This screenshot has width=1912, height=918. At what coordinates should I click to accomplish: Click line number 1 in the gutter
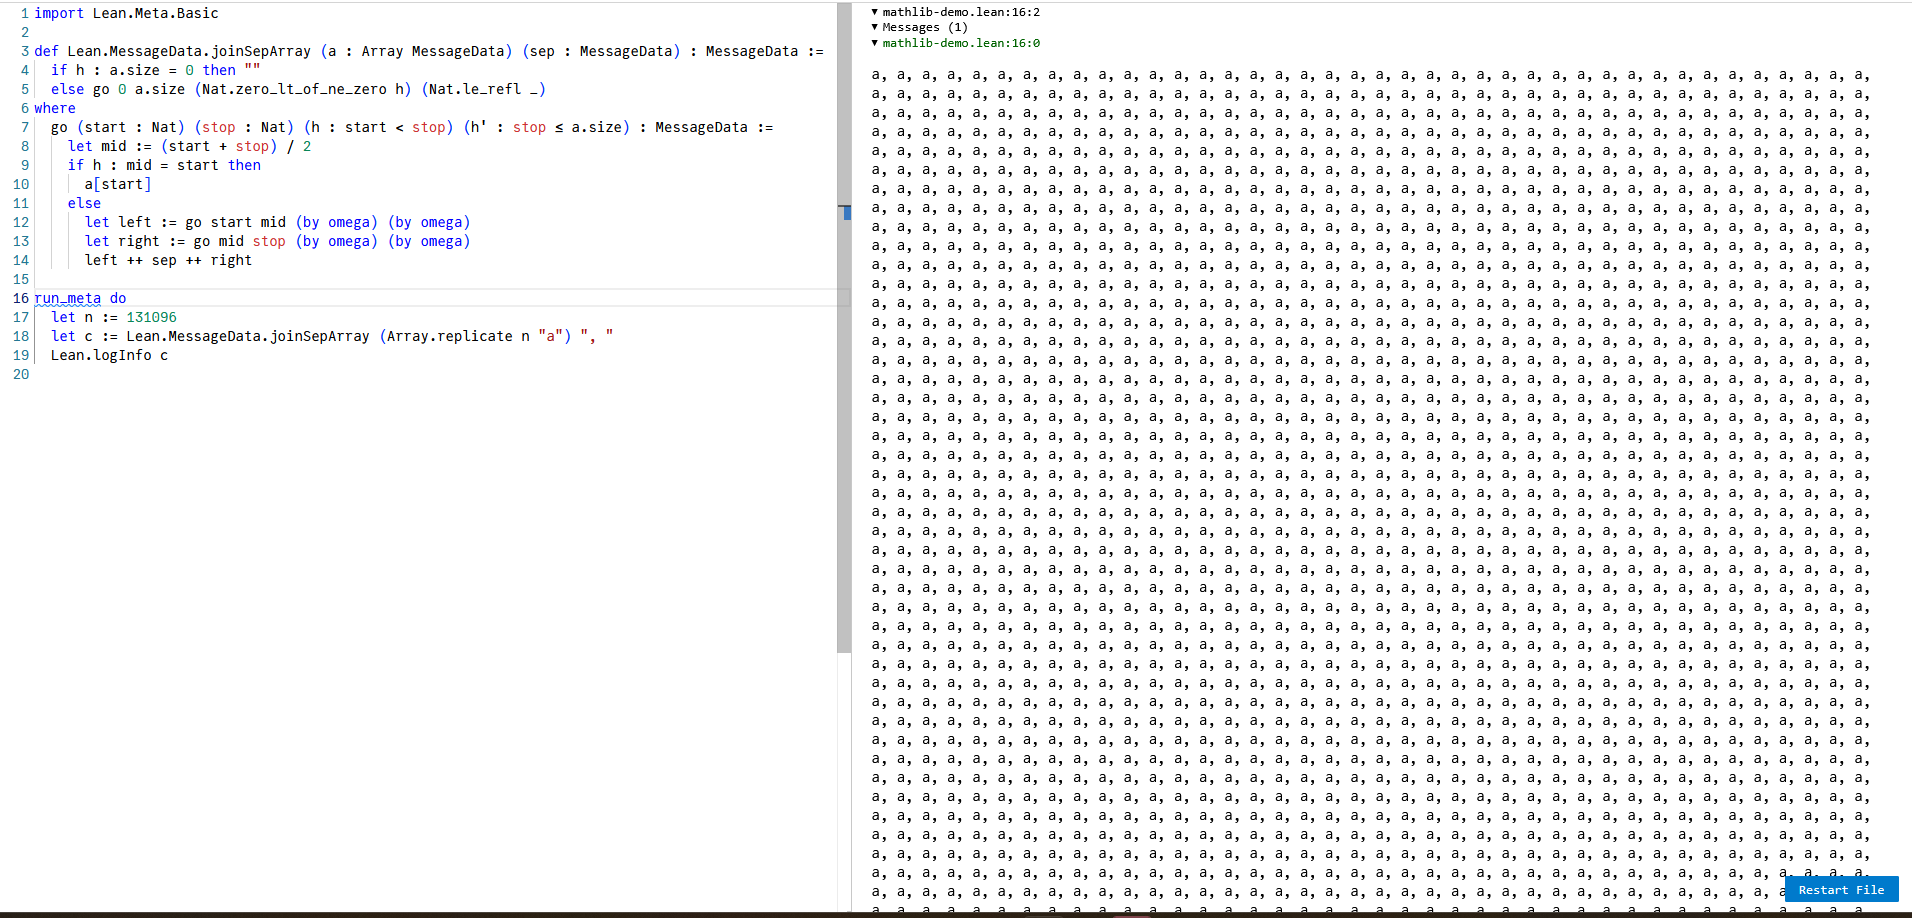(x=24, y=13)
